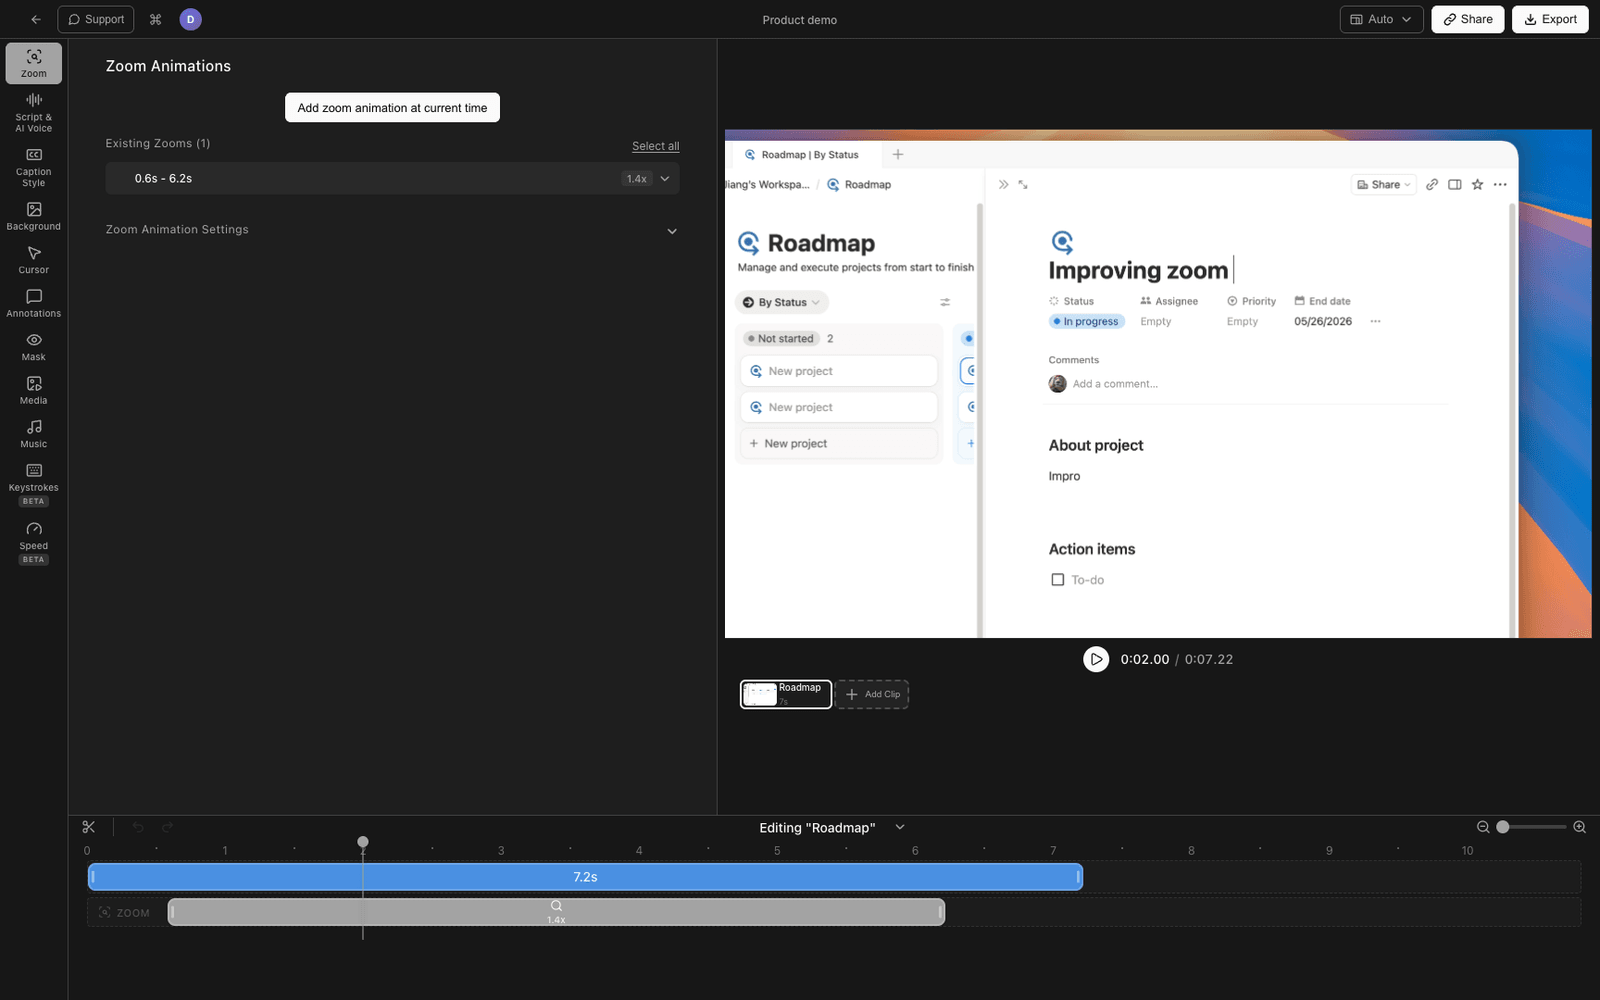The width and height of the screenshot is (1600, 1000).
Task: Click the Select all link
Action: tap(655, 146)
